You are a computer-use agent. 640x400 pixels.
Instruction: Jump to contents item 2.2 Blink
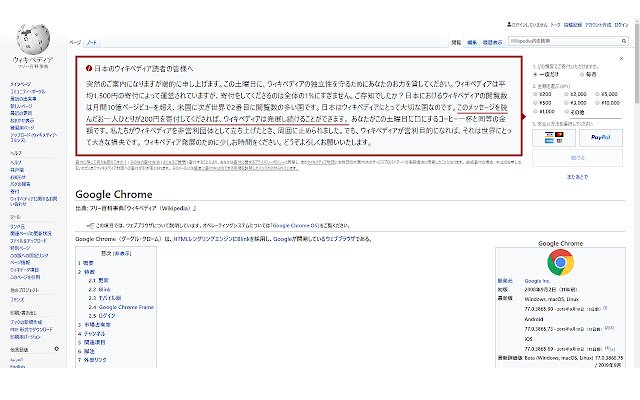(x=100, y=289)
